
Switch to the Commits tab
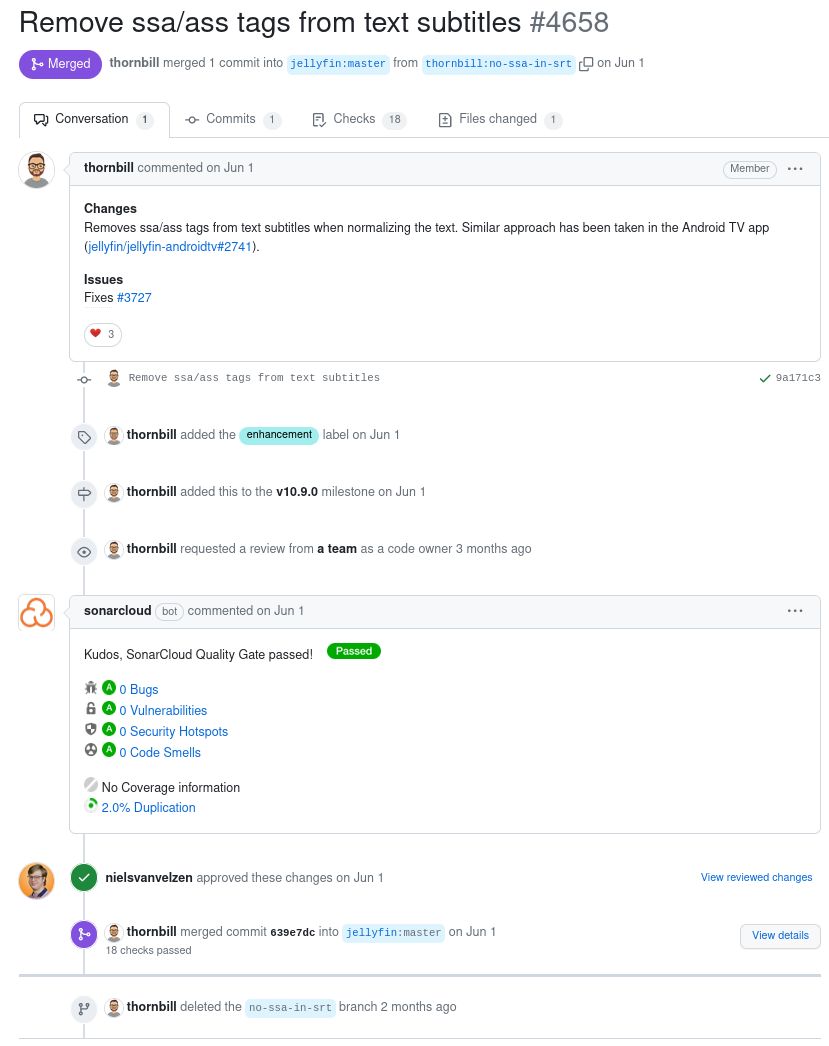point(232,119)
